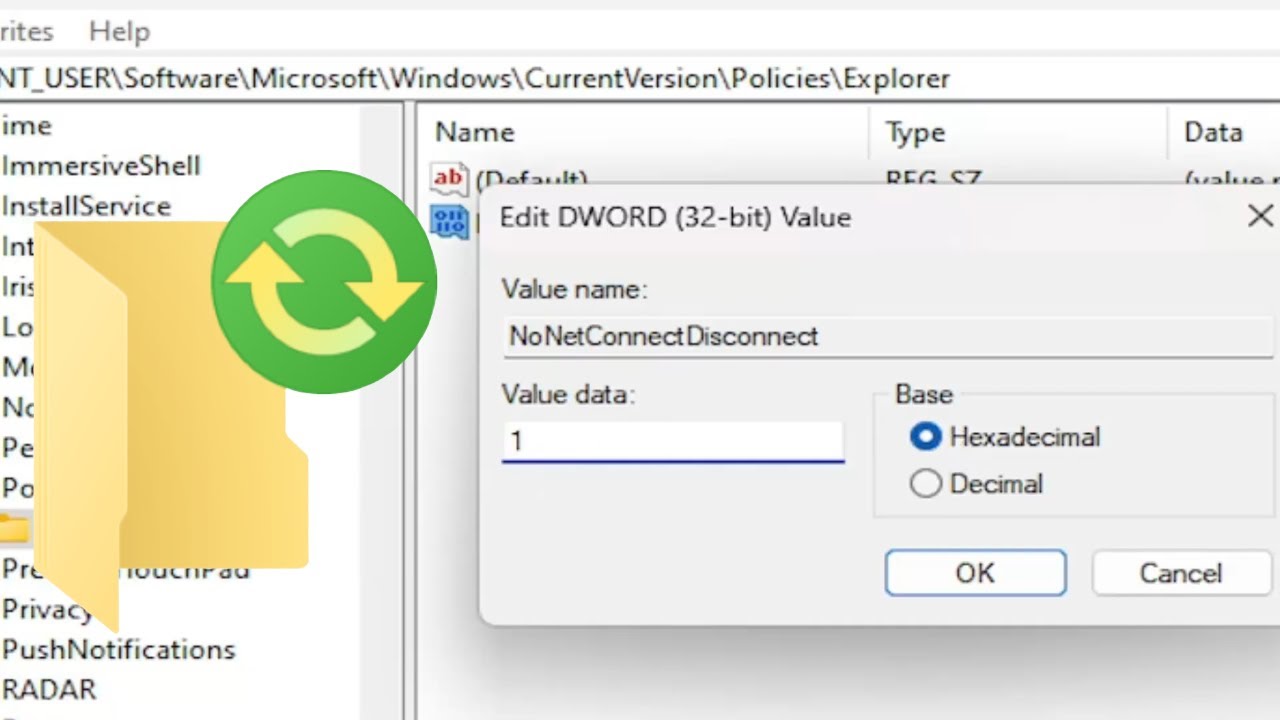Click the Data column header

pos(1213,132)
